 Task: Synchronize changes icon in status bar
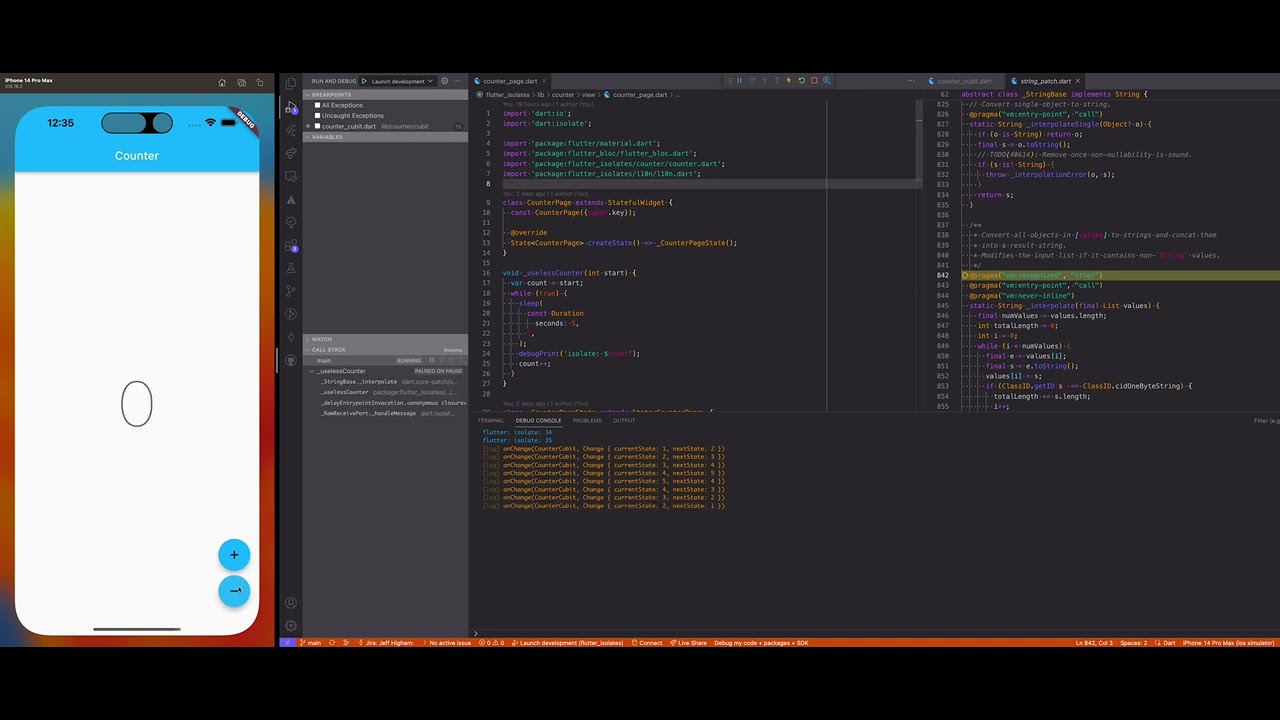[332, 643]
